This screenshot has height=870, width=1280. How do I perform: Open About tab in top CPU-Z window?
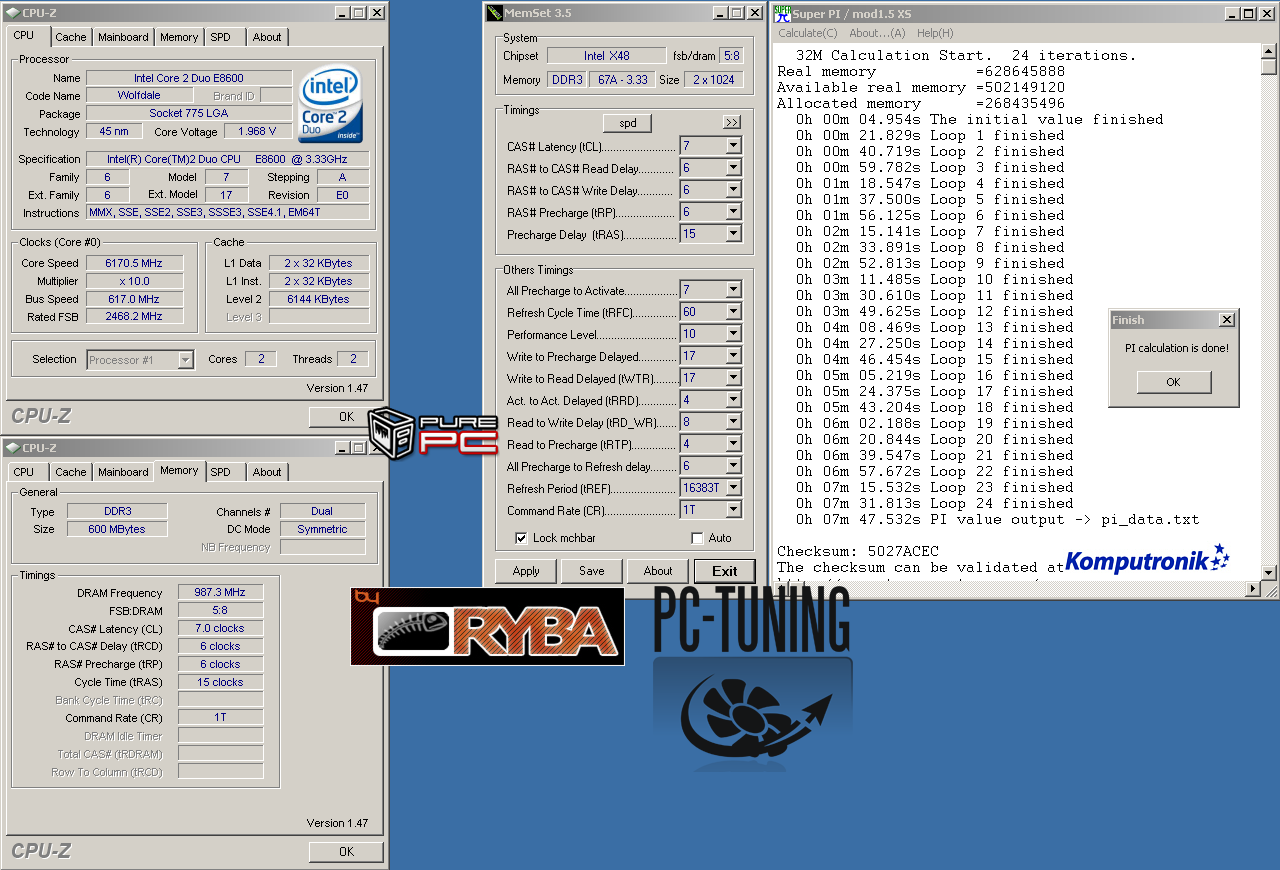pos(267,37)
